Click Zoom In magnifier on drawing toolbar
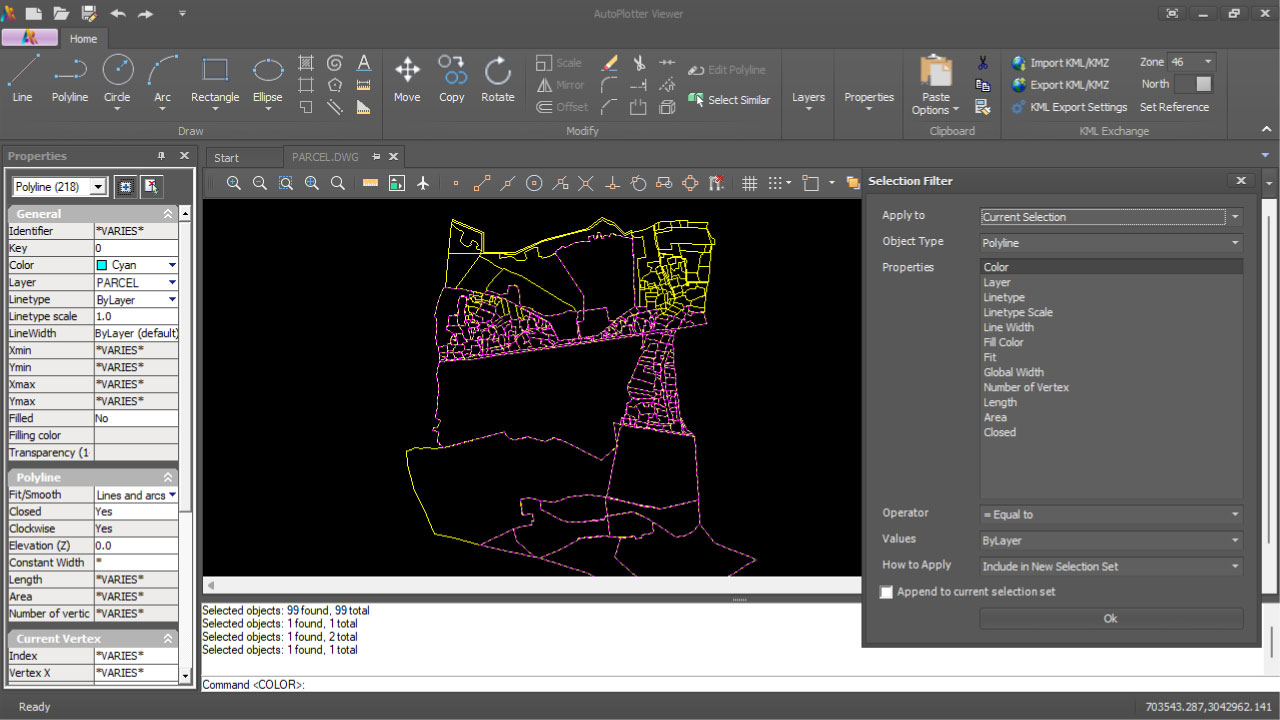Screen dimensions: 1280x720 pyautogui.click(x=234, y=183)
